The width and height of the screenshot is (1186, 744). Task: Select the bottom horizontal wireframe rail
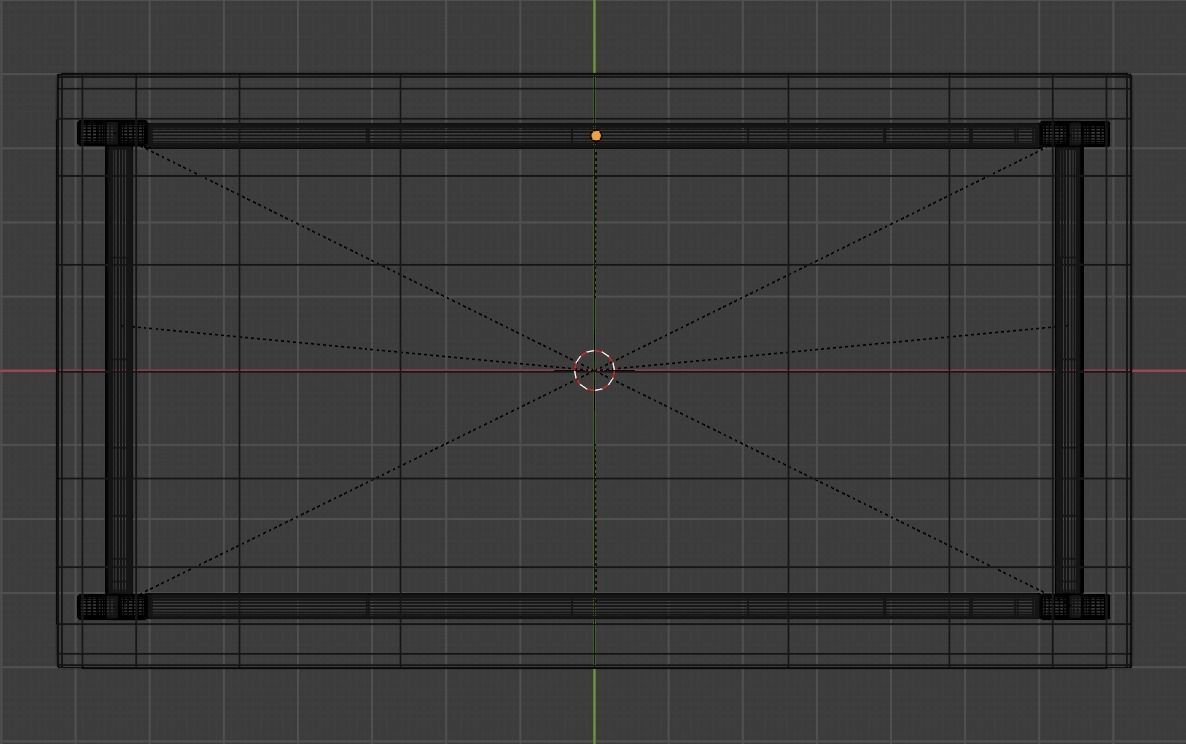coord(594,607)
